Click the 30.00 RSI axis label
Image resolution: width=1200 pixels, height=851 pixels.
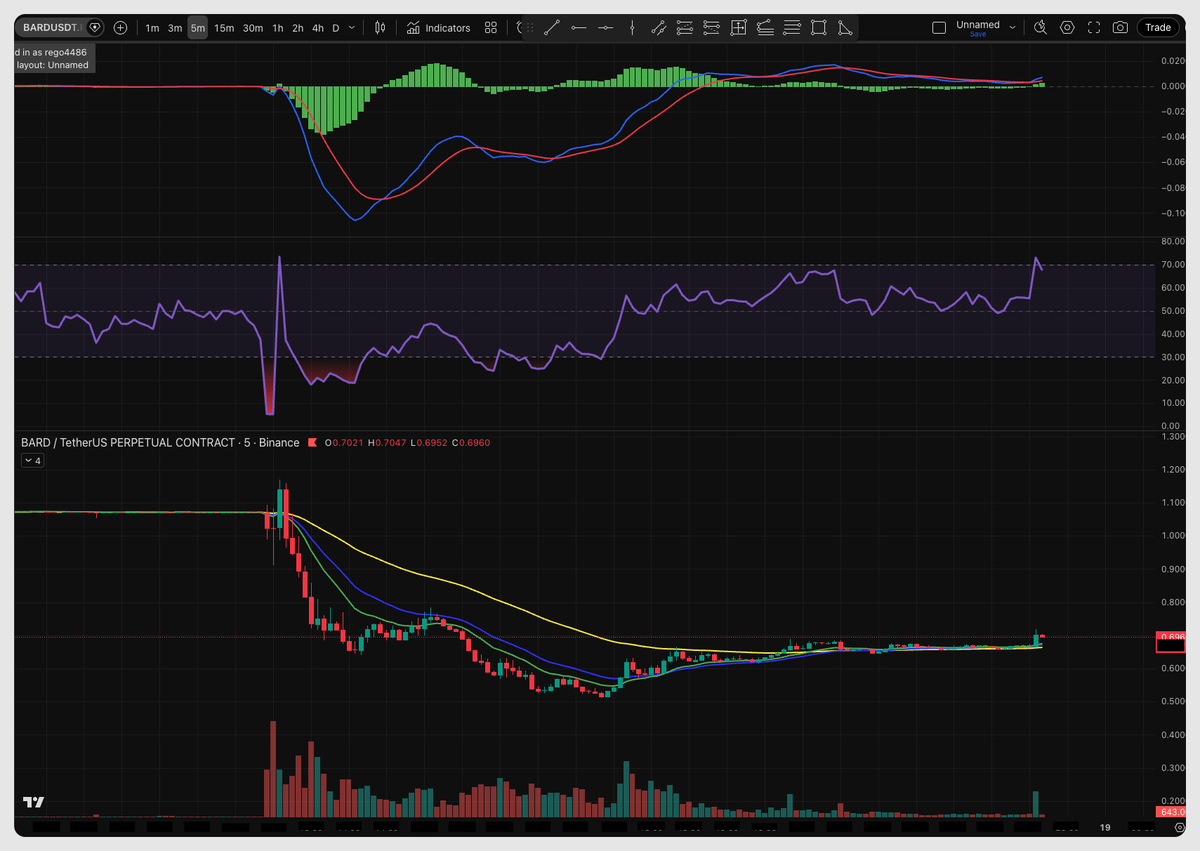coord(1172,357)
